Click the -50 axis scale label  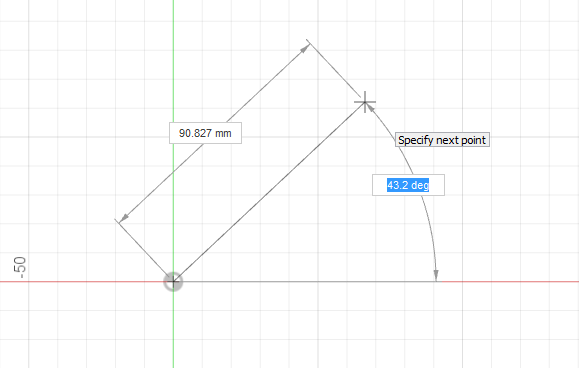[20, 267]
